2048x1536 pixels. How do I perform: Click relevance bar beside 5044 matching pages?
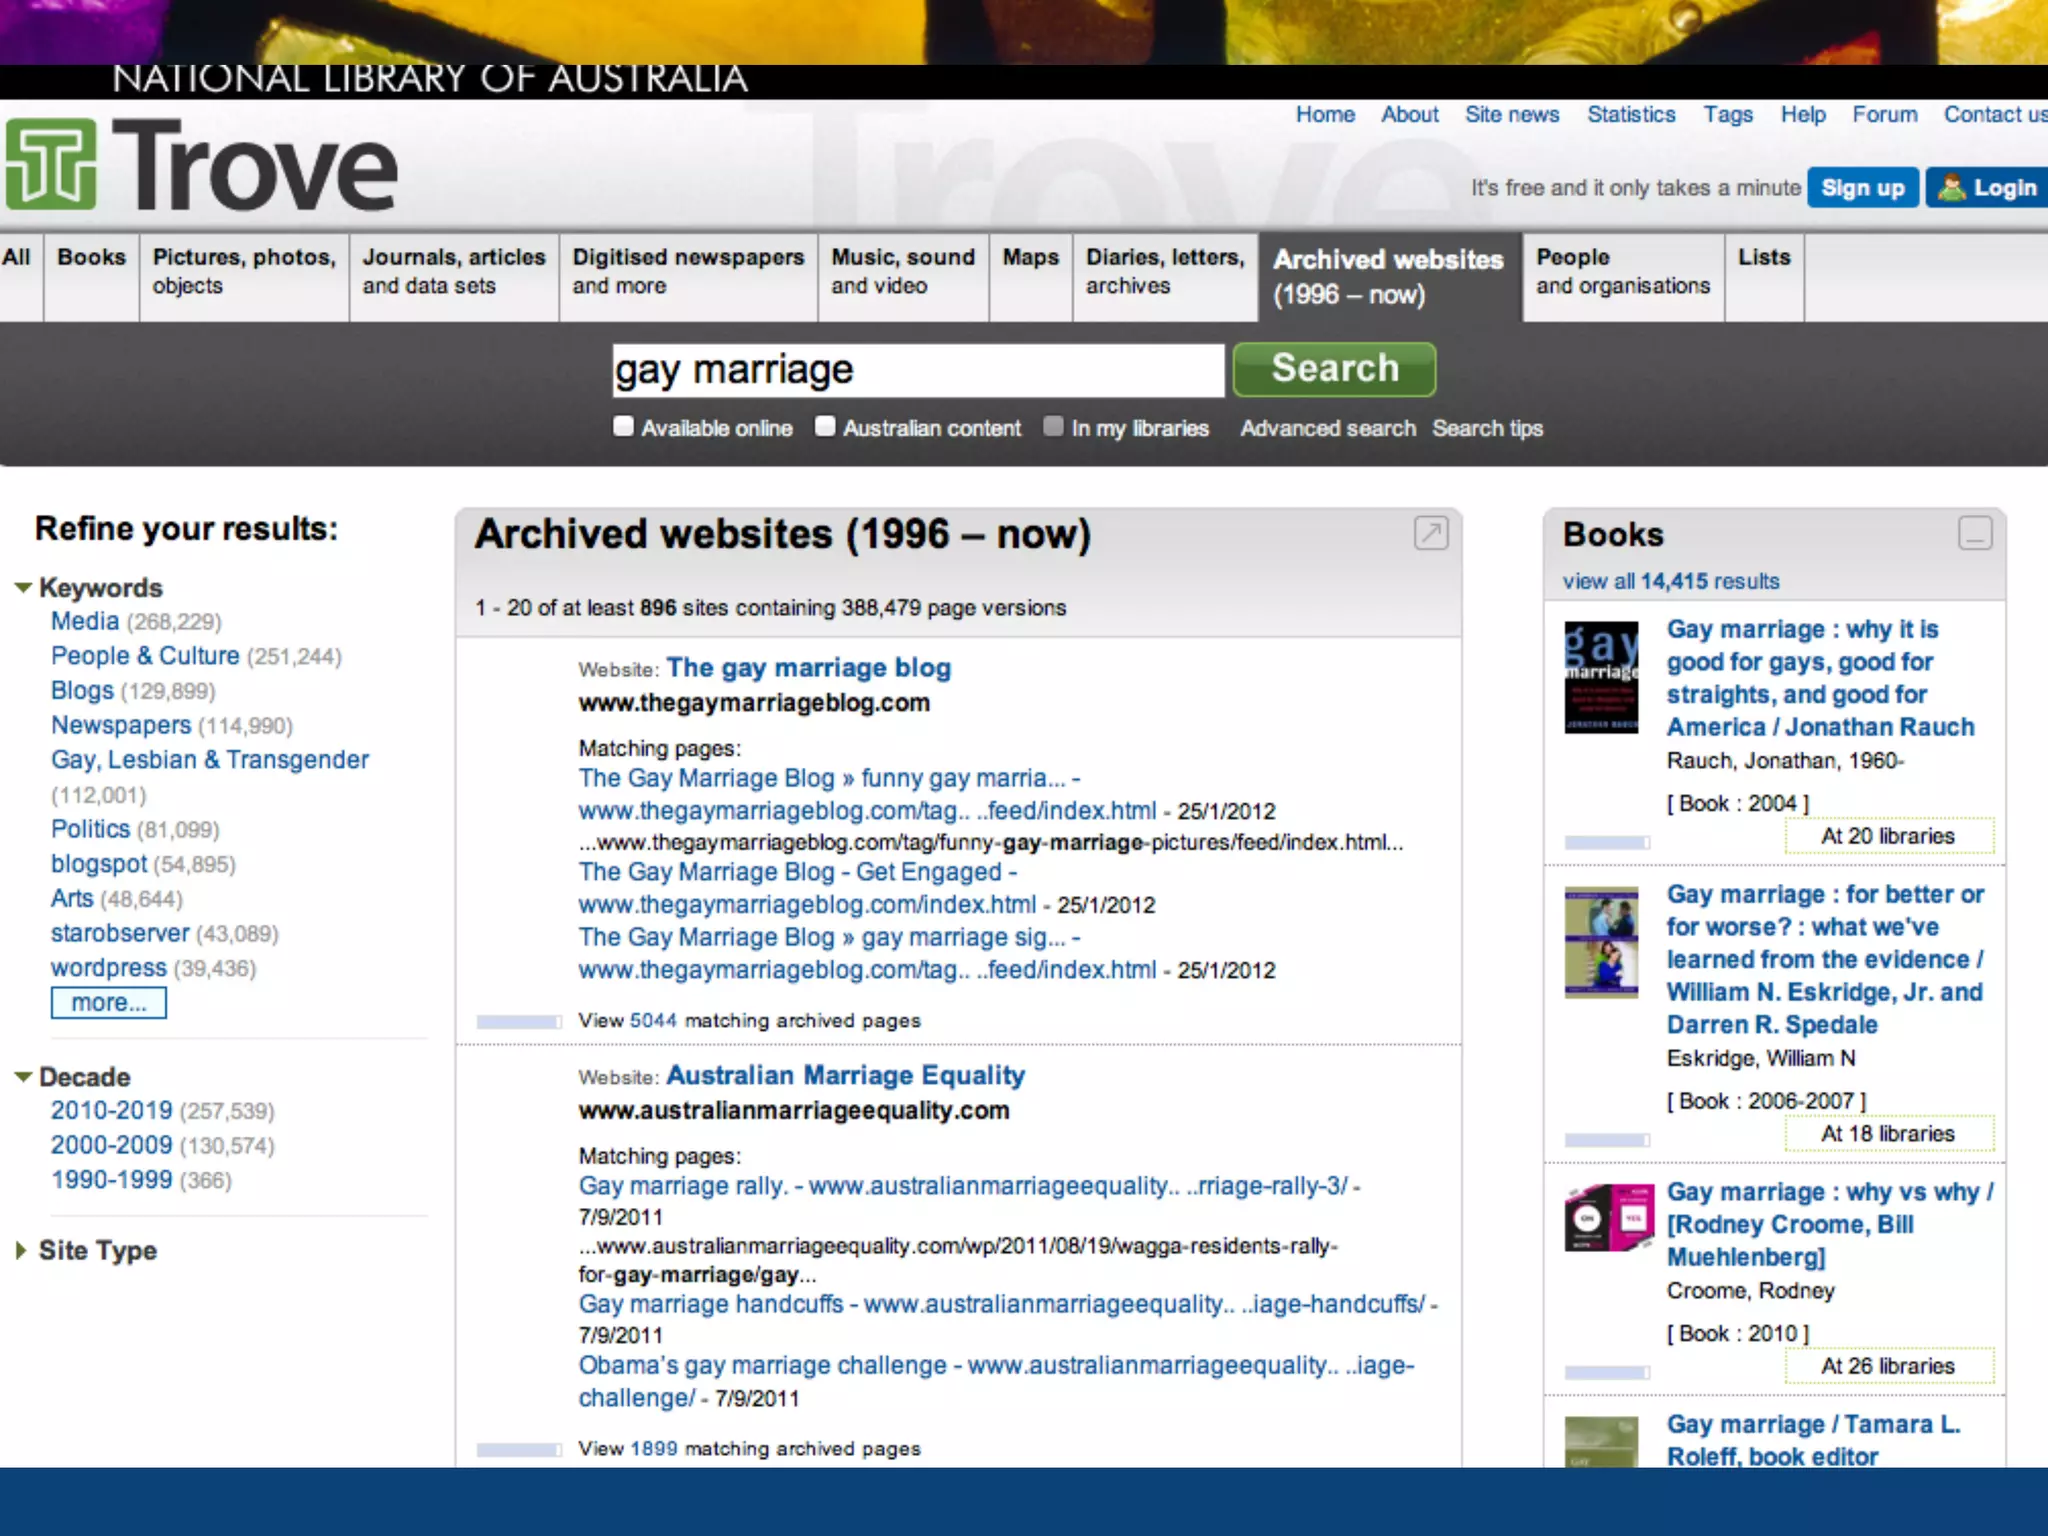[x=518, y=1022]
